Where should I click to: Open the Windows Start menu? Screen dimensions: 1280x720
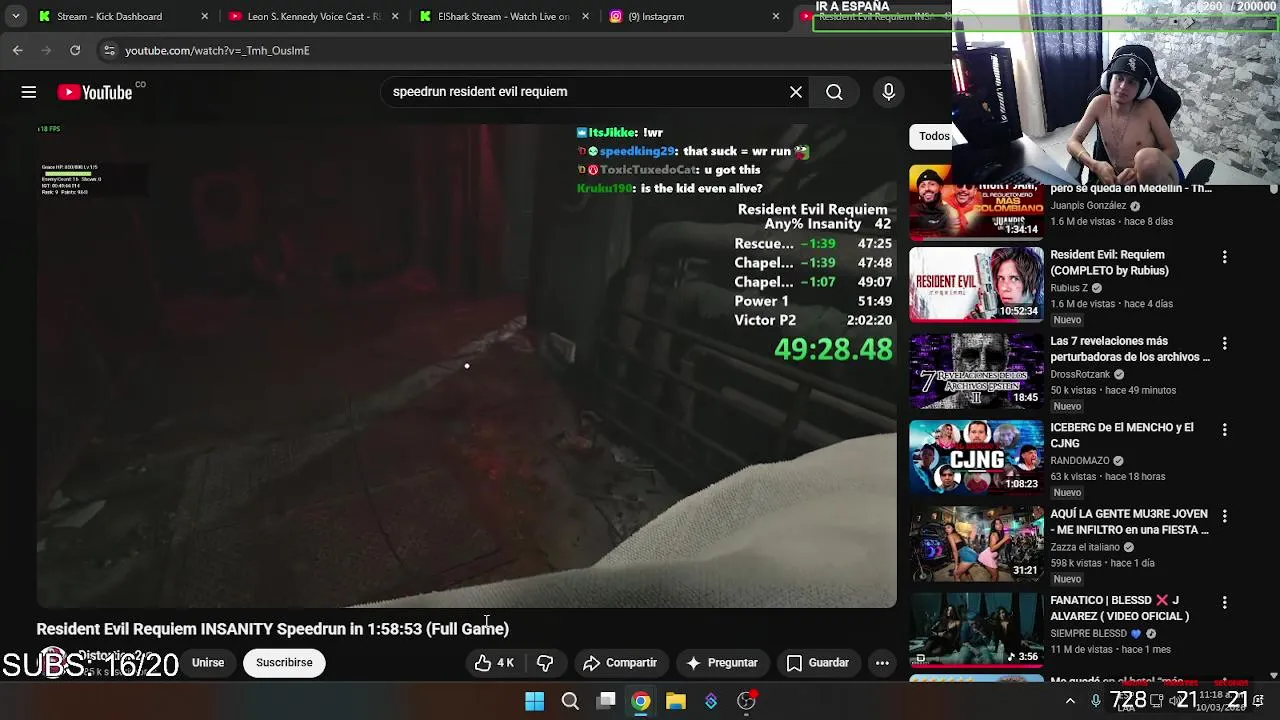click(x=535, y=701)
